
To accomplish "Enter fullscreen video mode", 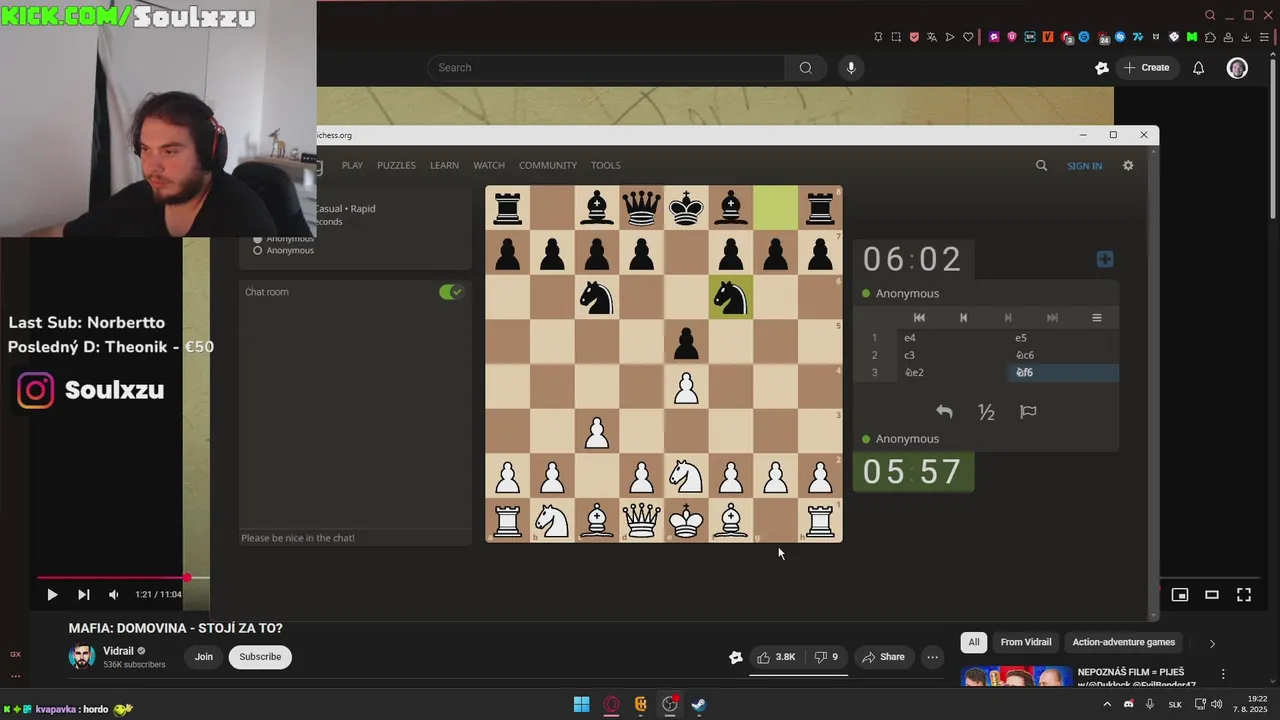I will pos(1244,595).
